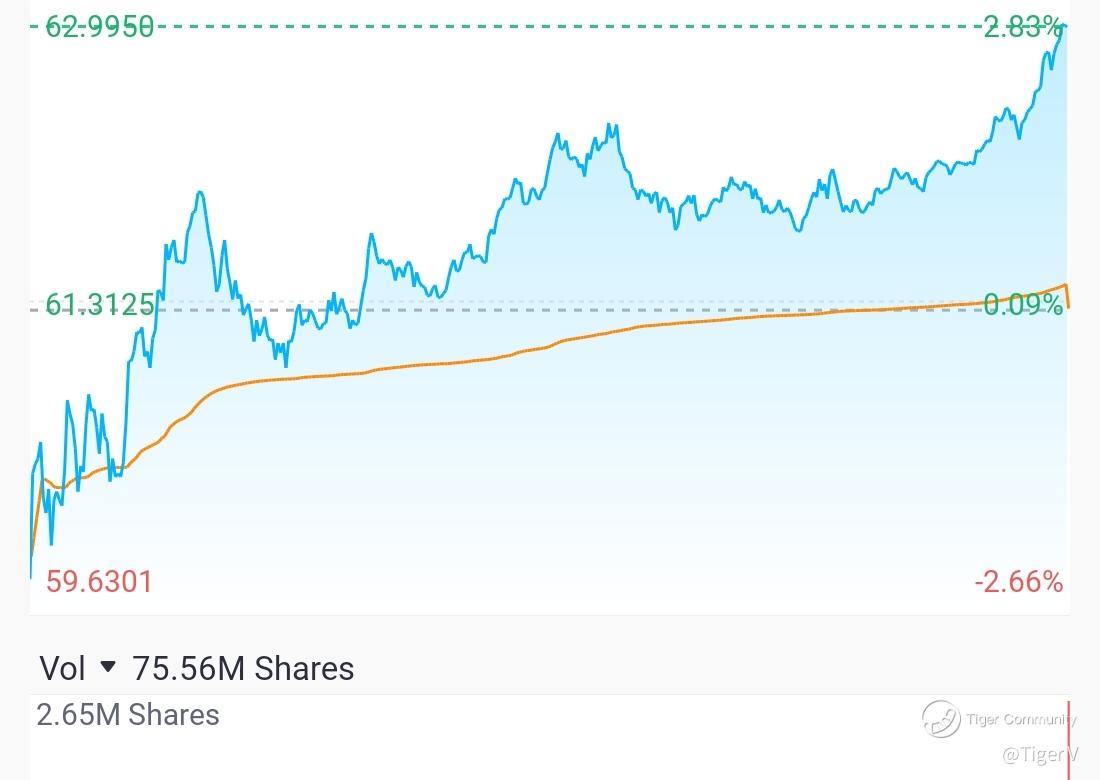Click the 61.3125 mid price label
The image size is (1100, 780).
click(x=100, y=304)
